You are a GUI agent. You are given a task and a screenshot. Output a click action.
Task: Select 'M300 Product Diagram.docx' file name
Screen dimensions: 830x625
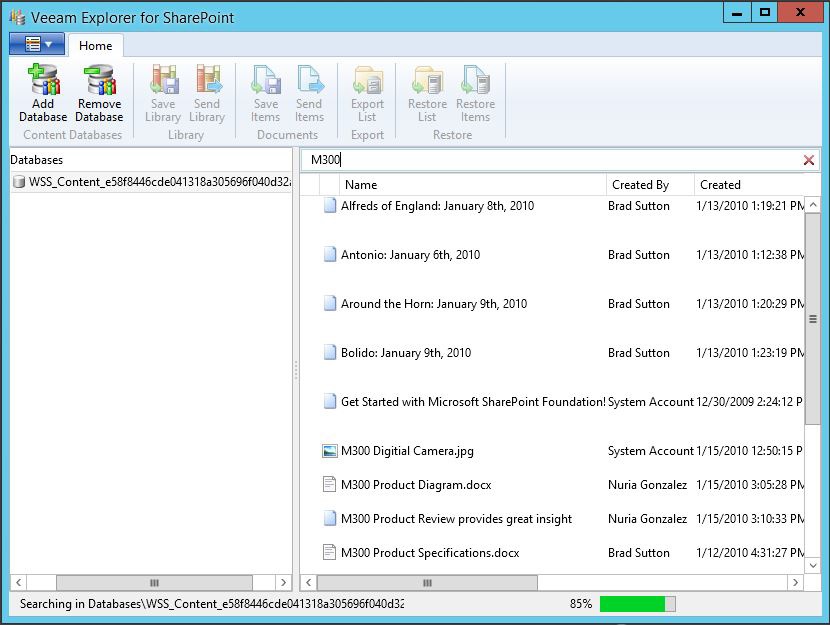[416, 485]
